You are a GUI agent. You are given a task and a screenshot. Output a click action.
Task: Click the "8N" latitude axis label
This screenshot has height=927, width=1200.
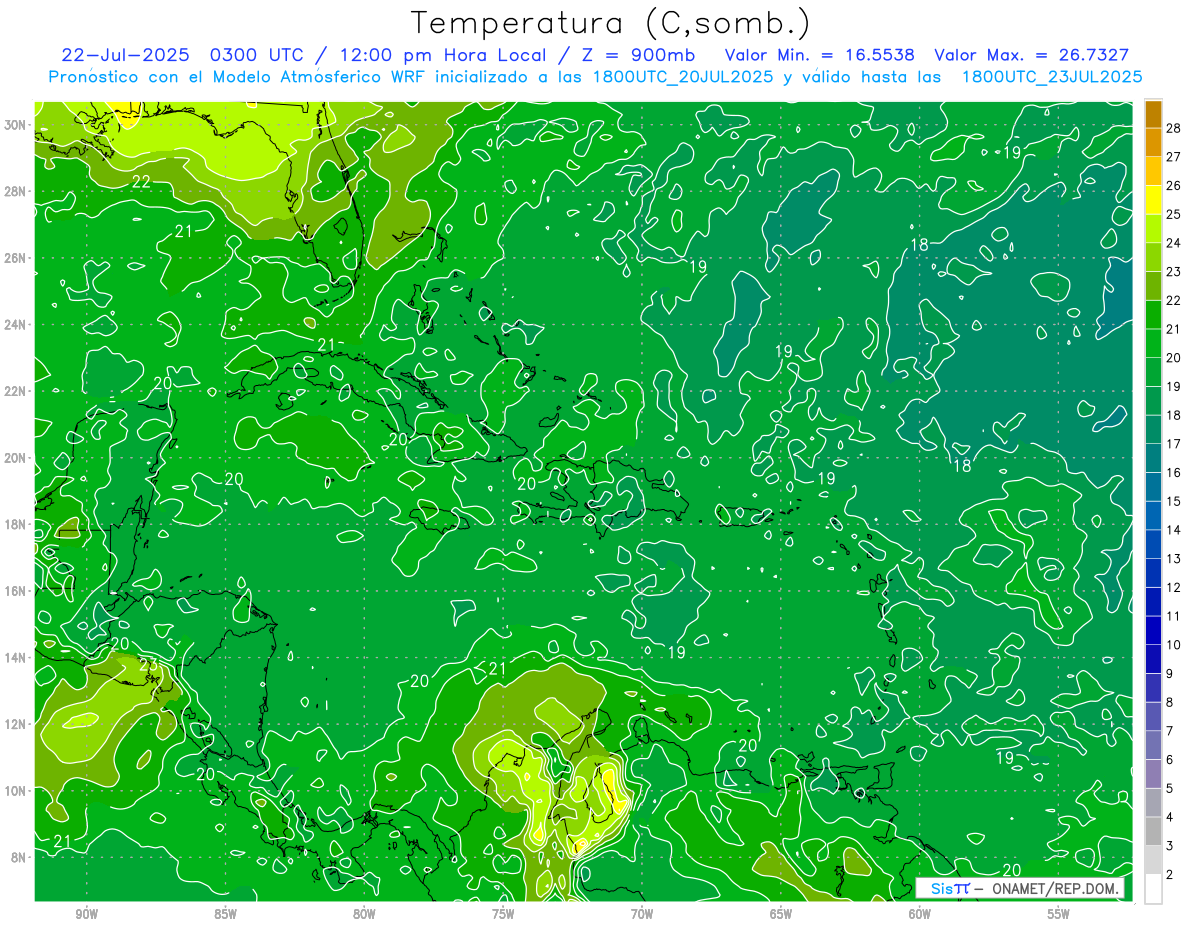pos(19,857)
